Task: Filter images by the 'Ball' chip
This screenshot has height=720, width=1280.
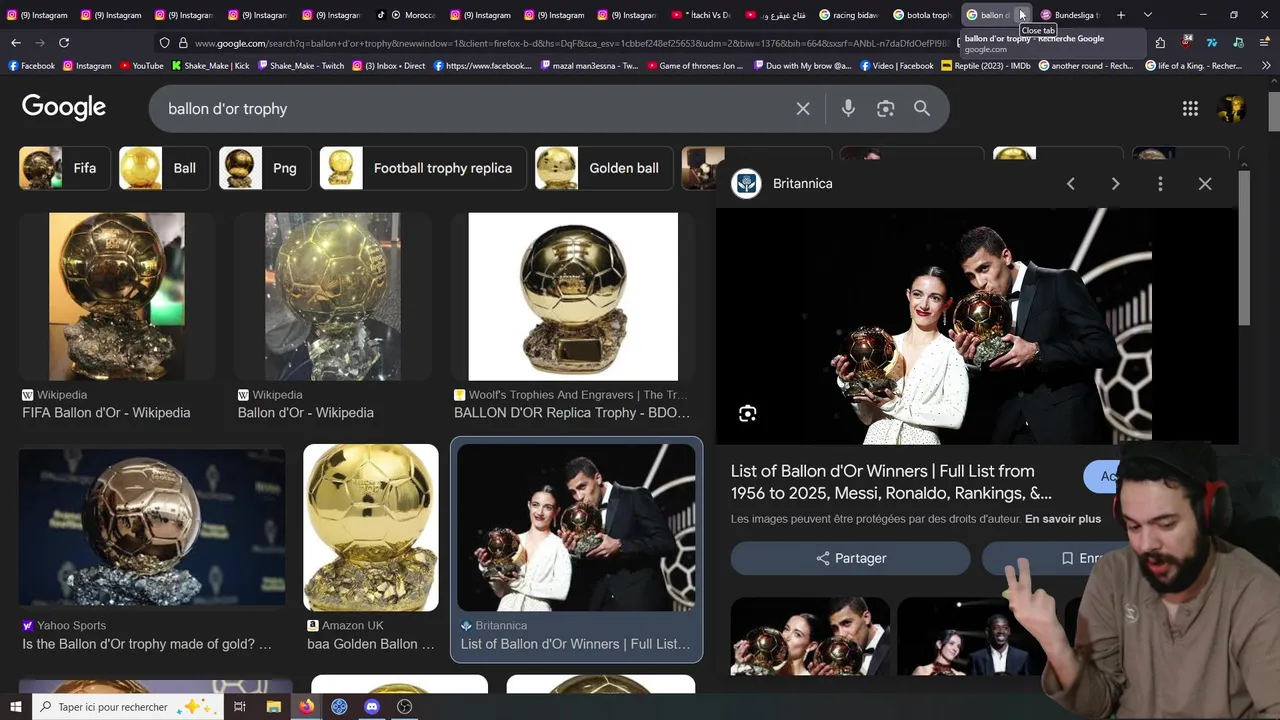Action: [163, 168]
